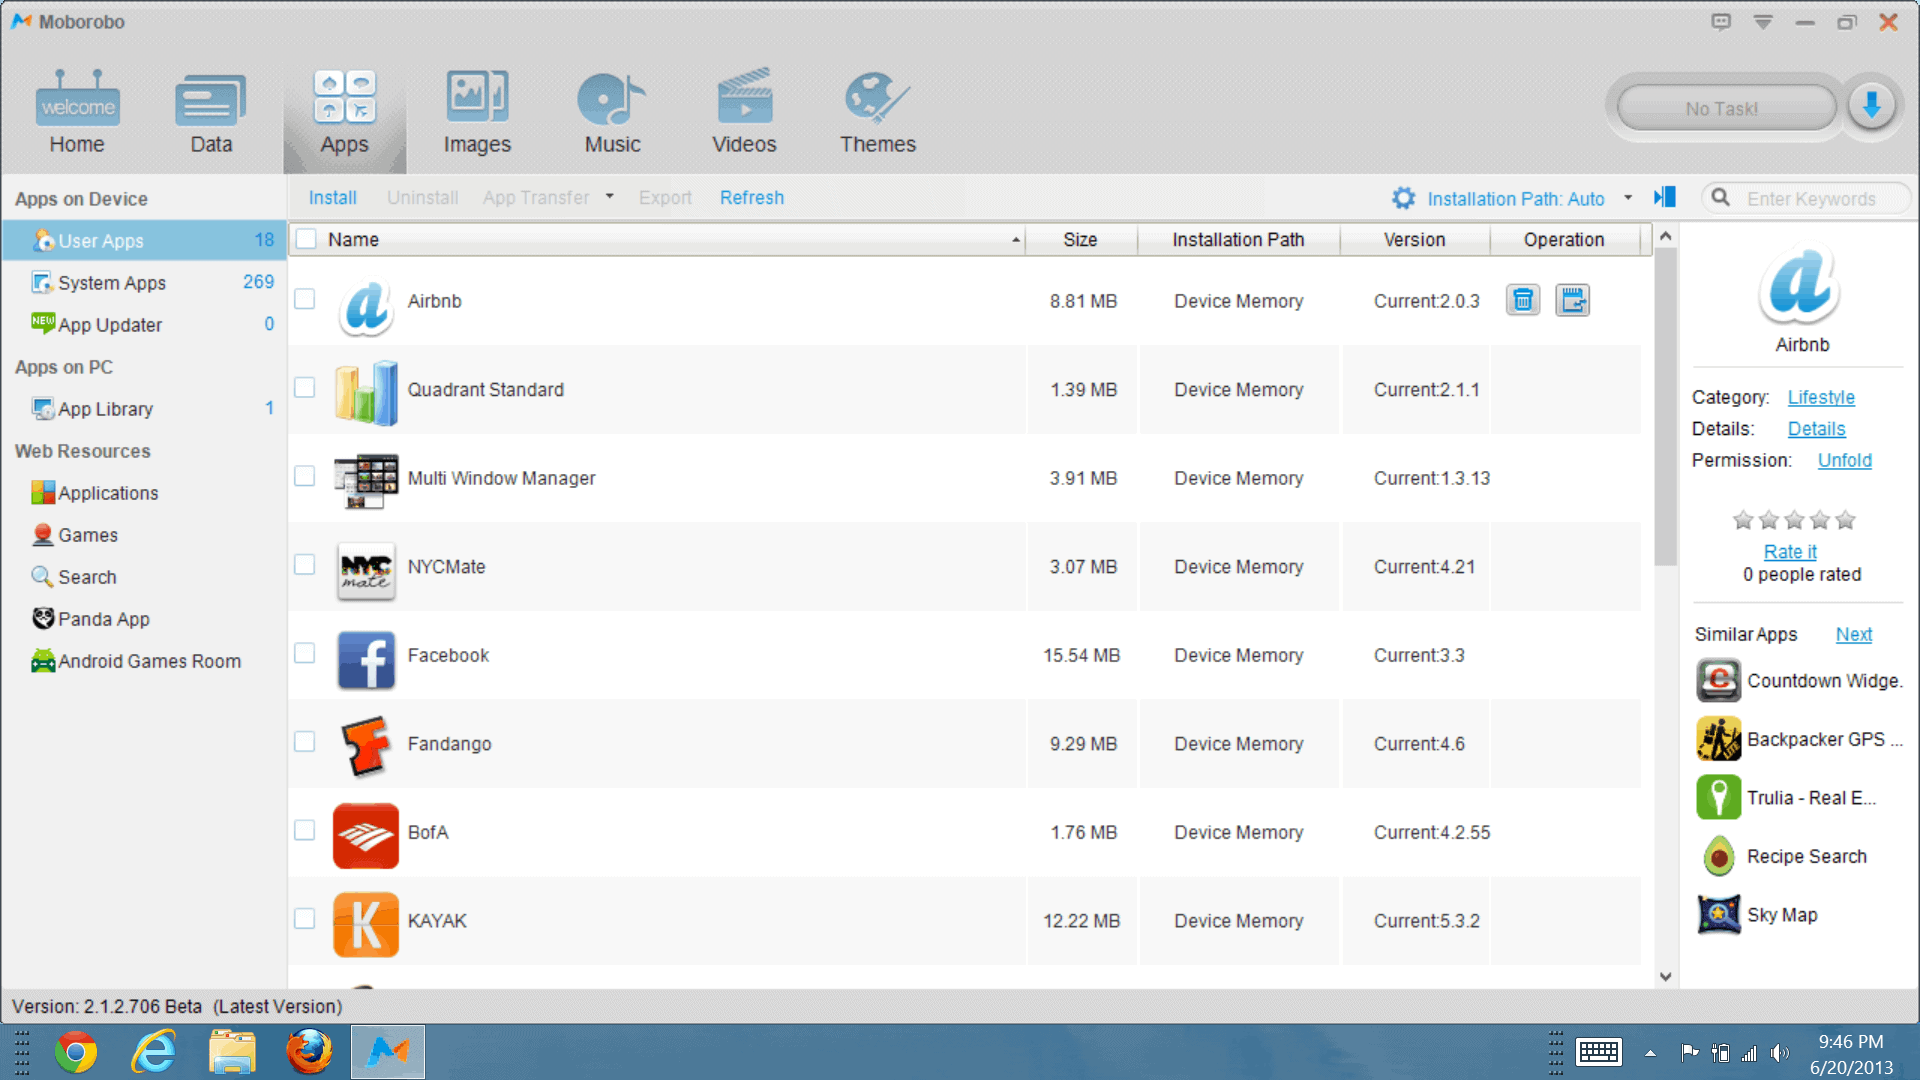Launch Firefox from the taskbar
This screenshot has width=1920, height=1080.
coord(310,1052)
